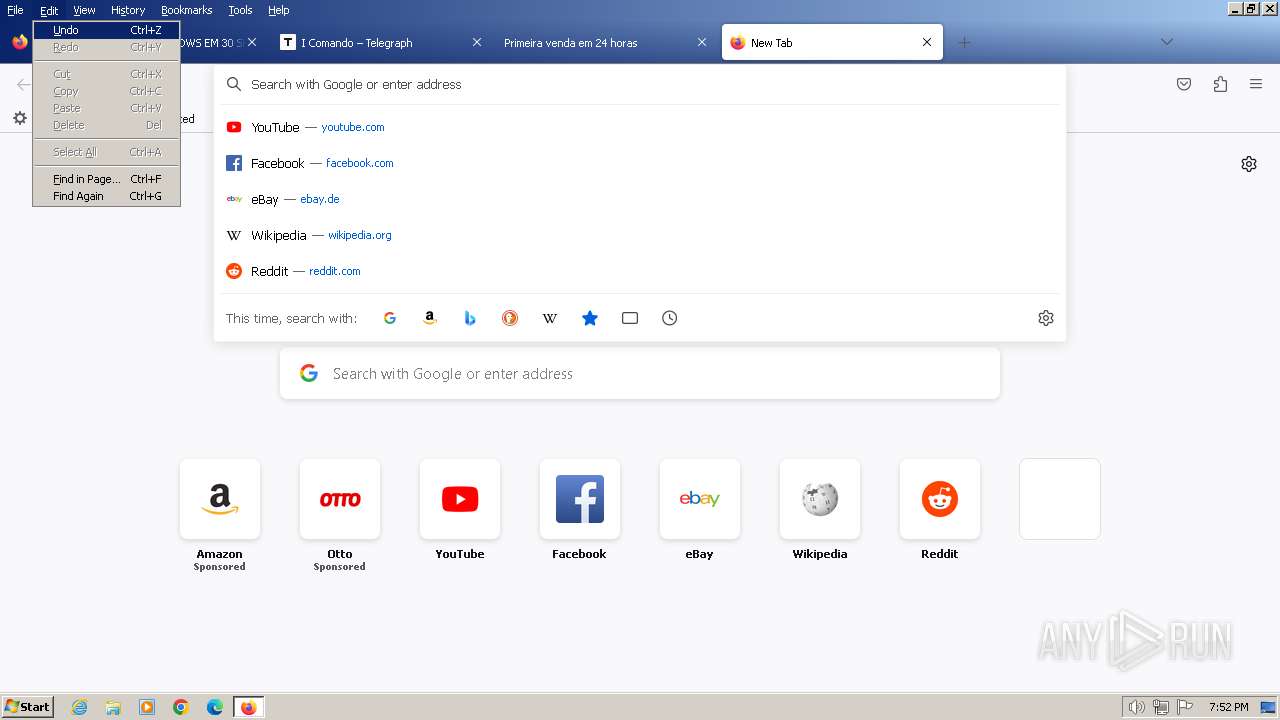Click the page's Google search box
The width and height of the screenshot is (1280, 720).
coord(640,374)
